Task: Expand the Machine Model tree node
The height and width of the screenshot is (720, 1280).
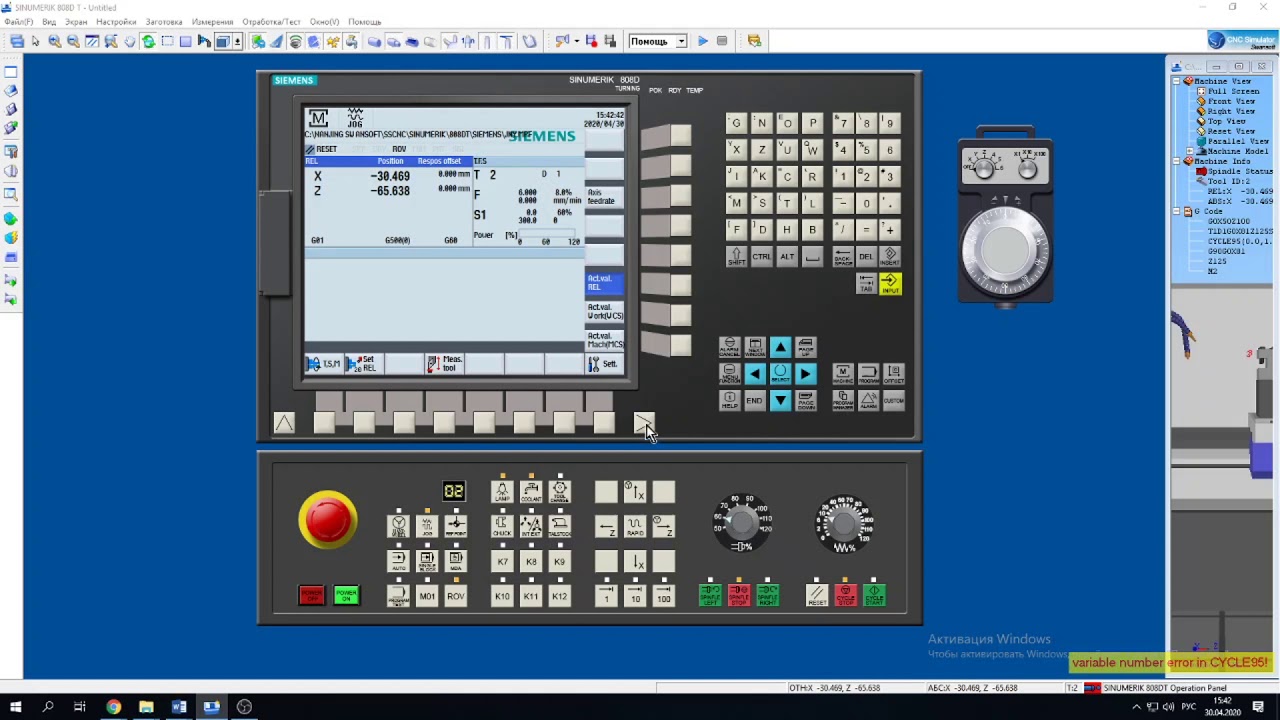Action: (1190, 151)
